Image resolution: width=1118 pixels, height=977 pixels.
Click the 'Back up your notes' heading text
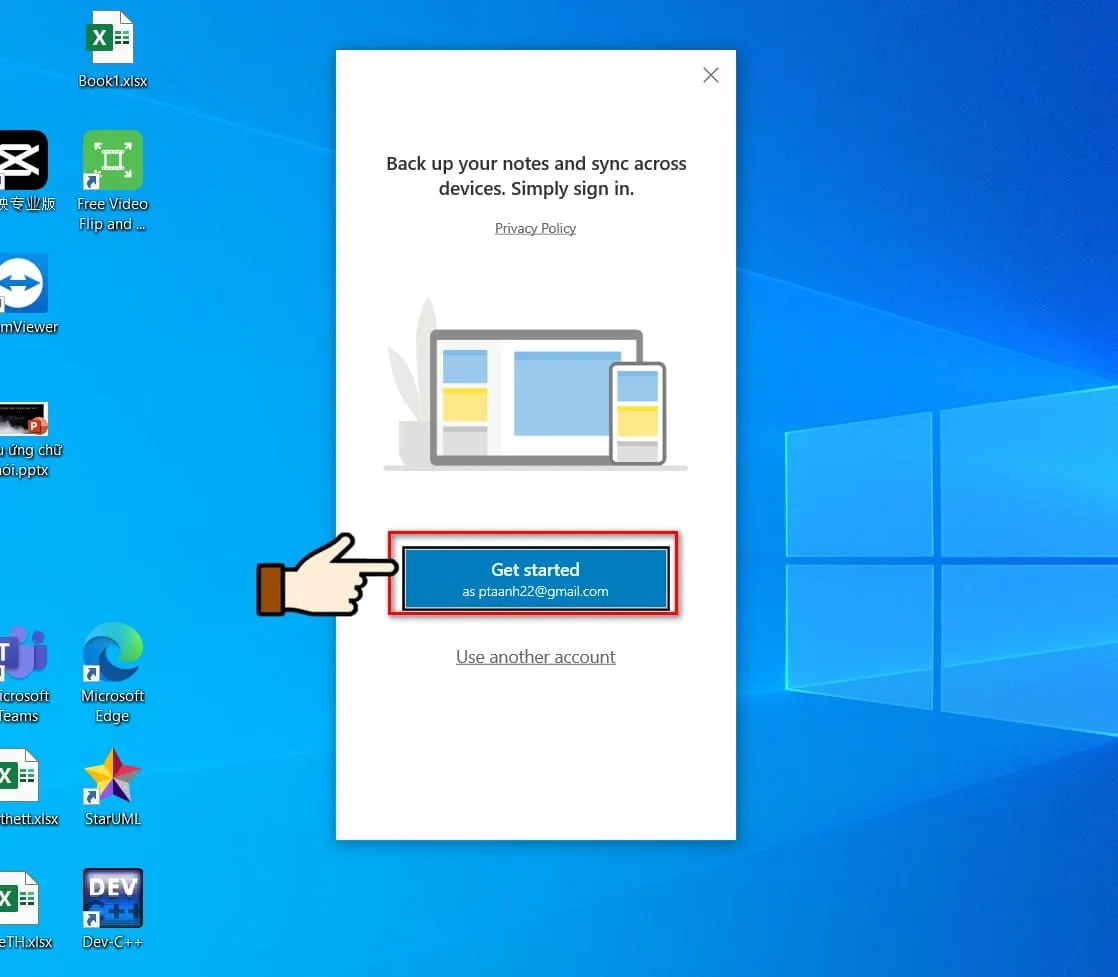coord(536,175)
